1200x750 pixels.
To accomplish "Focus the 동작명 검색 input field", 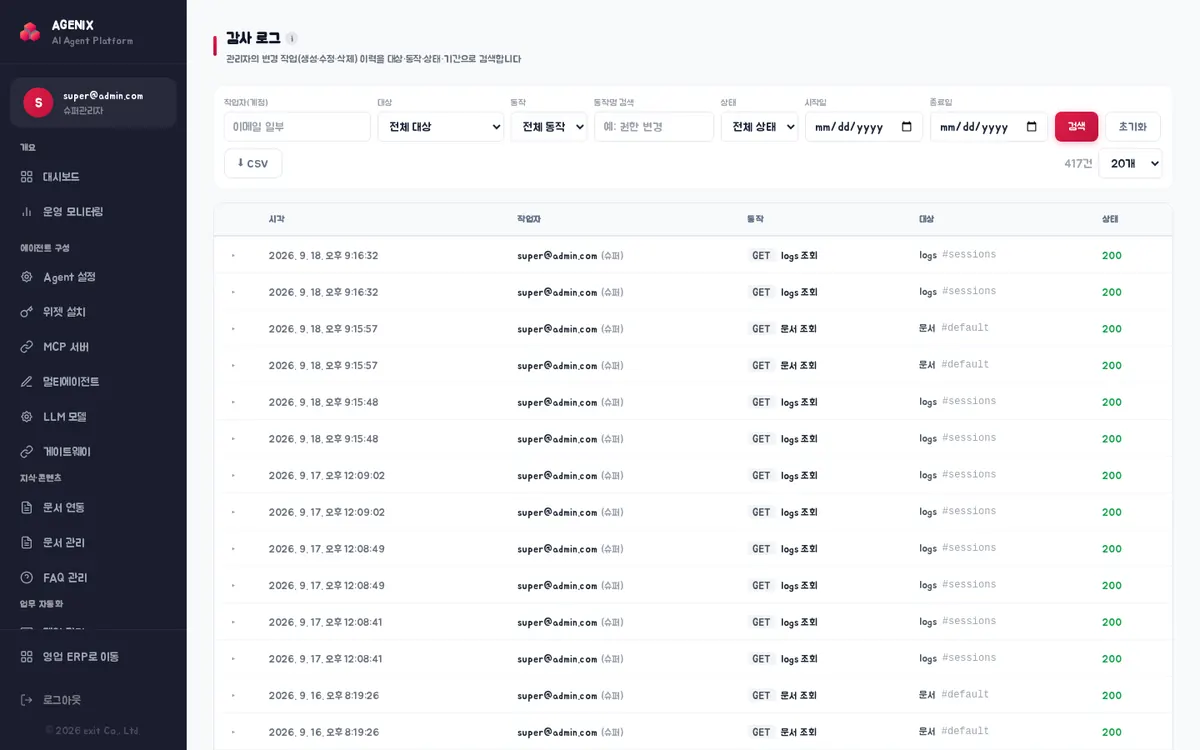I will coord(654,127).
